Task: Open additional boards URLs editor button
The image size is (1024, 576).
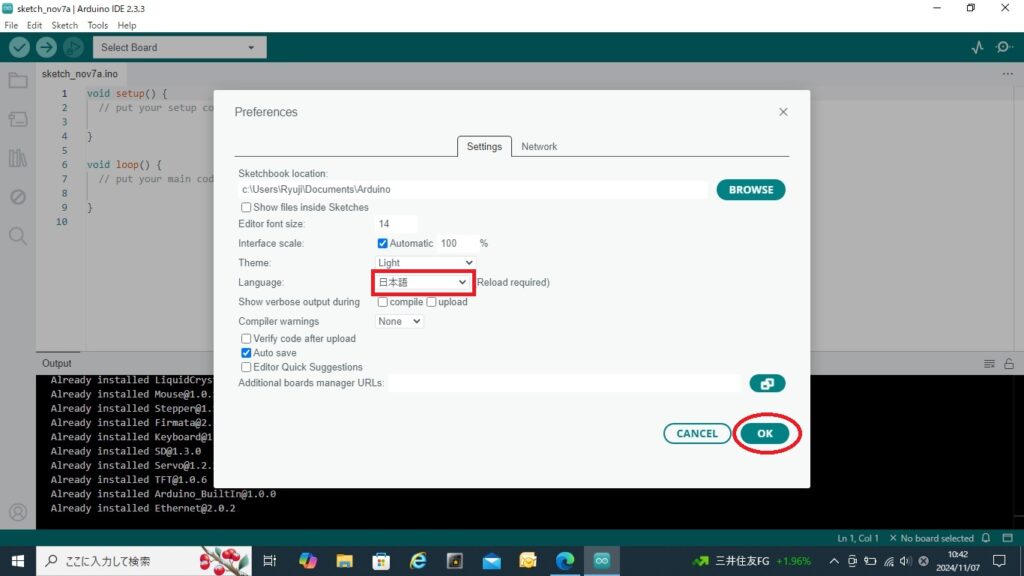Action: [767, 383]
